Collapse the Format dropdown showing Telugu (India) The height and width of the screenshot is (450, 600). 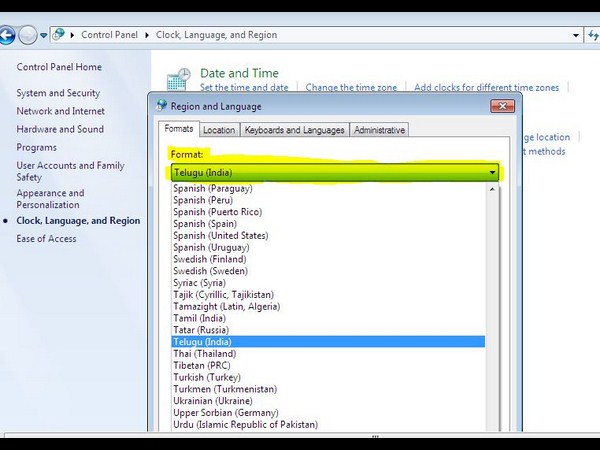click(492, 172)
